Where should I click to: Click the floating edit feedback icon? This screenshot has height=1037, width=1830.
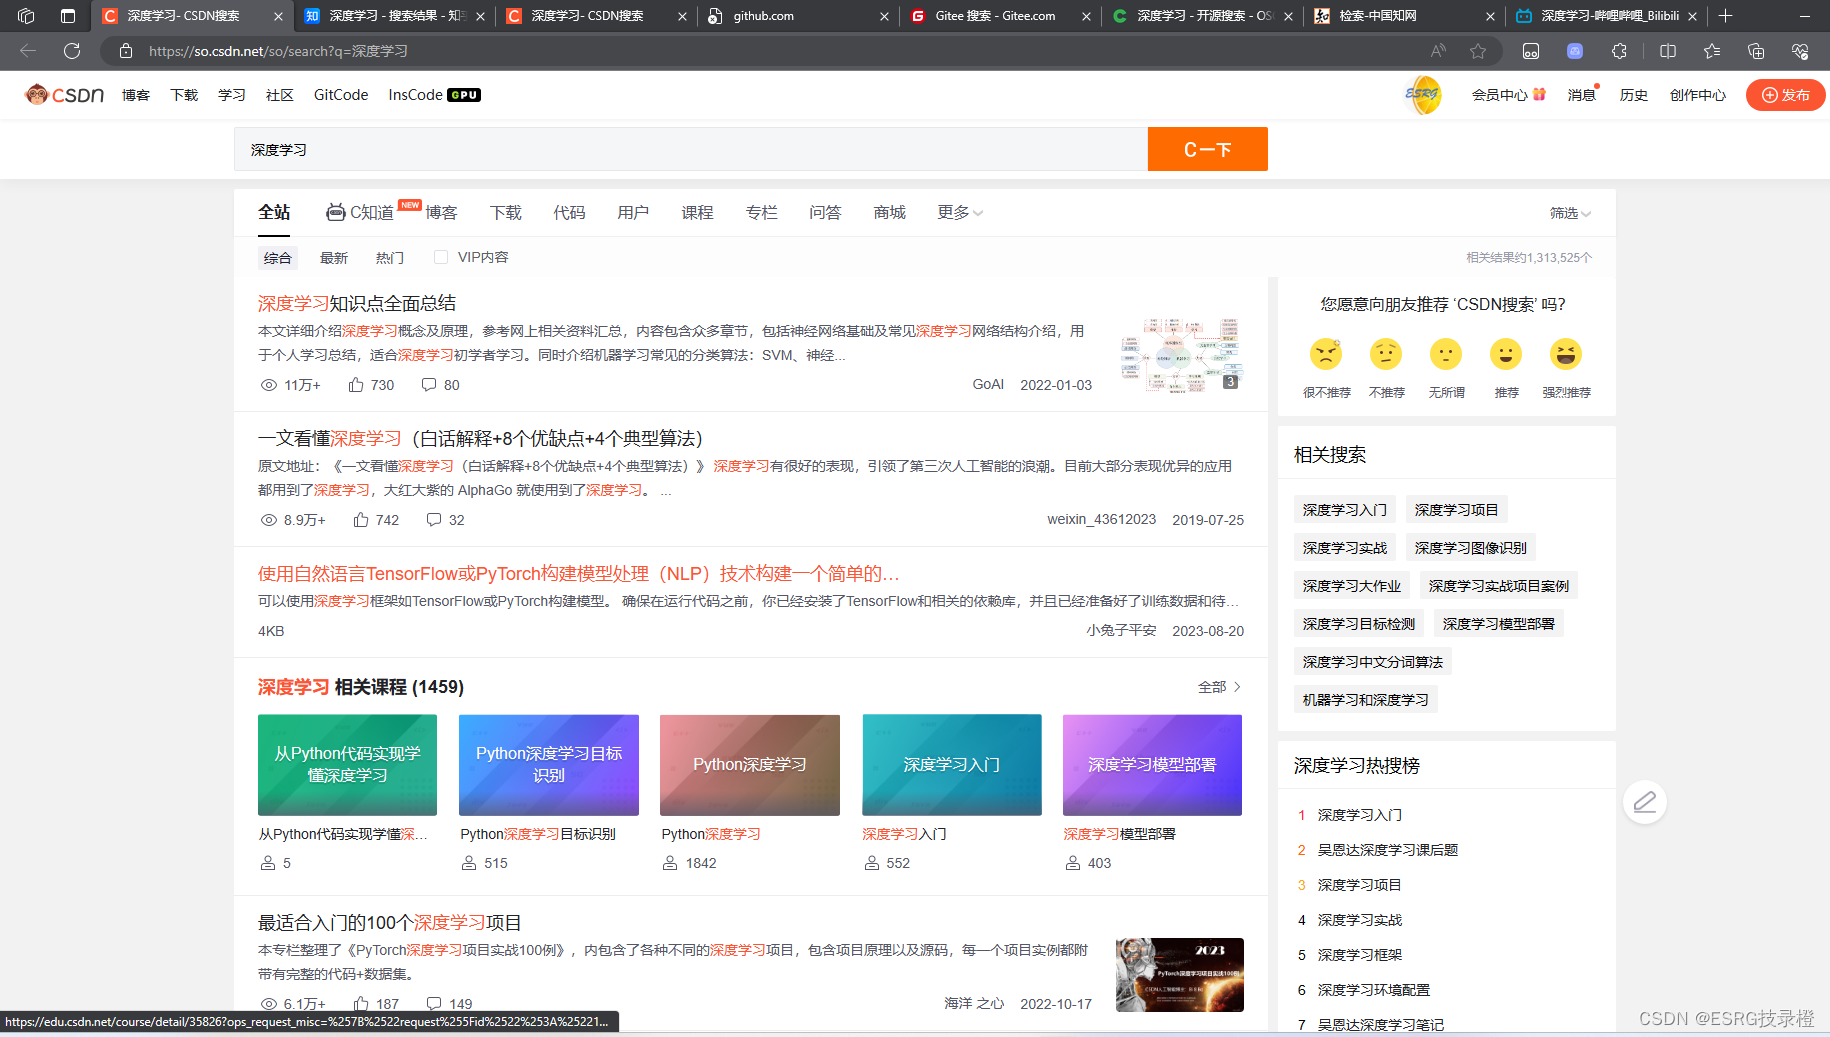[x=1645, y=802]
